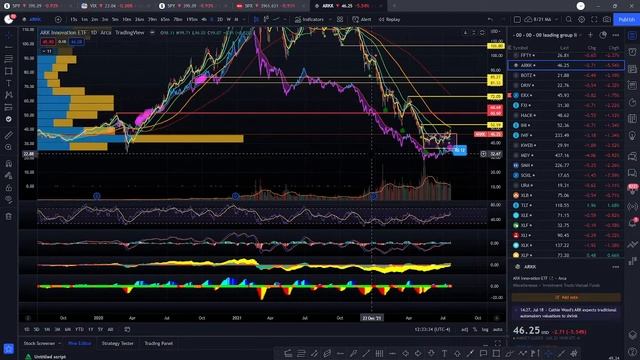The height and width of the screenshot is (360, 640).
Task: Click the Add note button
Action: [x=566, y=297]
